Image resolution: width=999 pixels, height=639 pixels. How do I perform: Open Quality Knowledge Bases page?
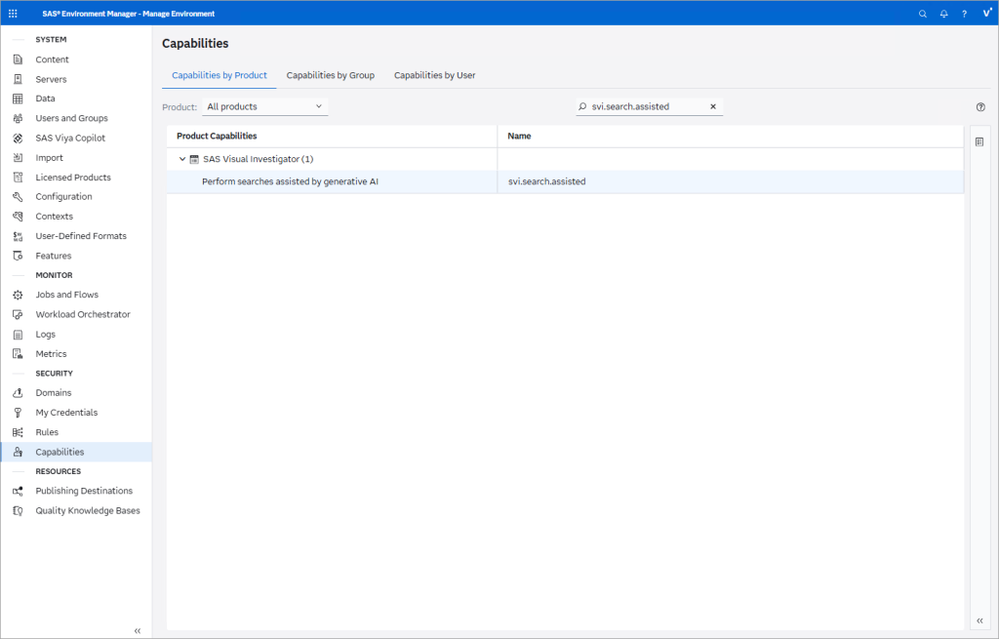(88, 511)
